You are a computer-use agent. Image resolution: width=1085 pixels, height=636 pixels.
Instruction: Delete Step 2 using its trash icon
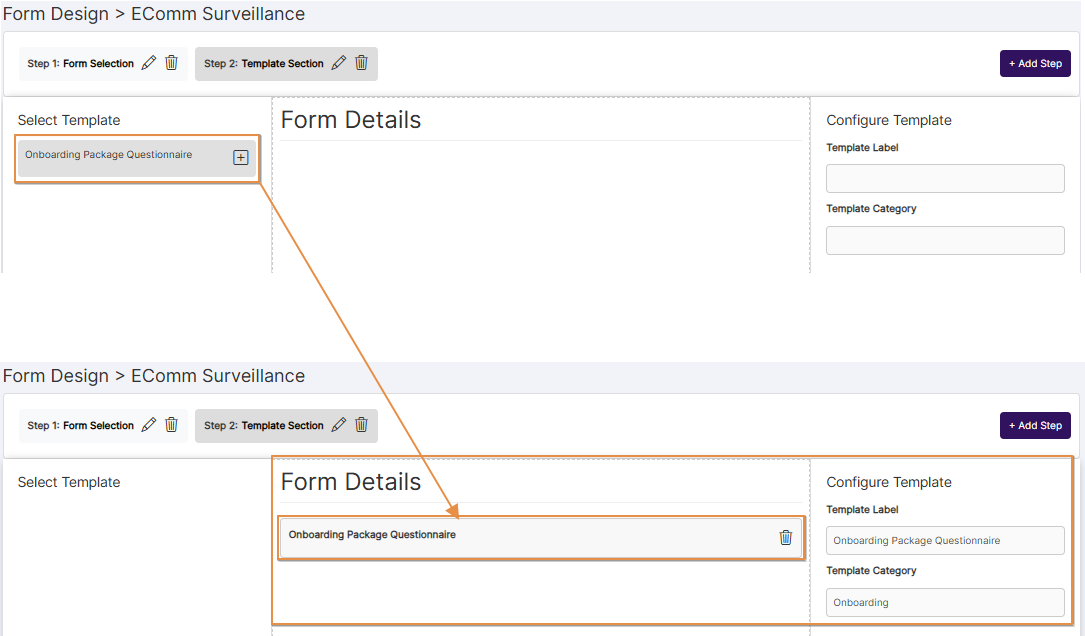pos(361,63)
